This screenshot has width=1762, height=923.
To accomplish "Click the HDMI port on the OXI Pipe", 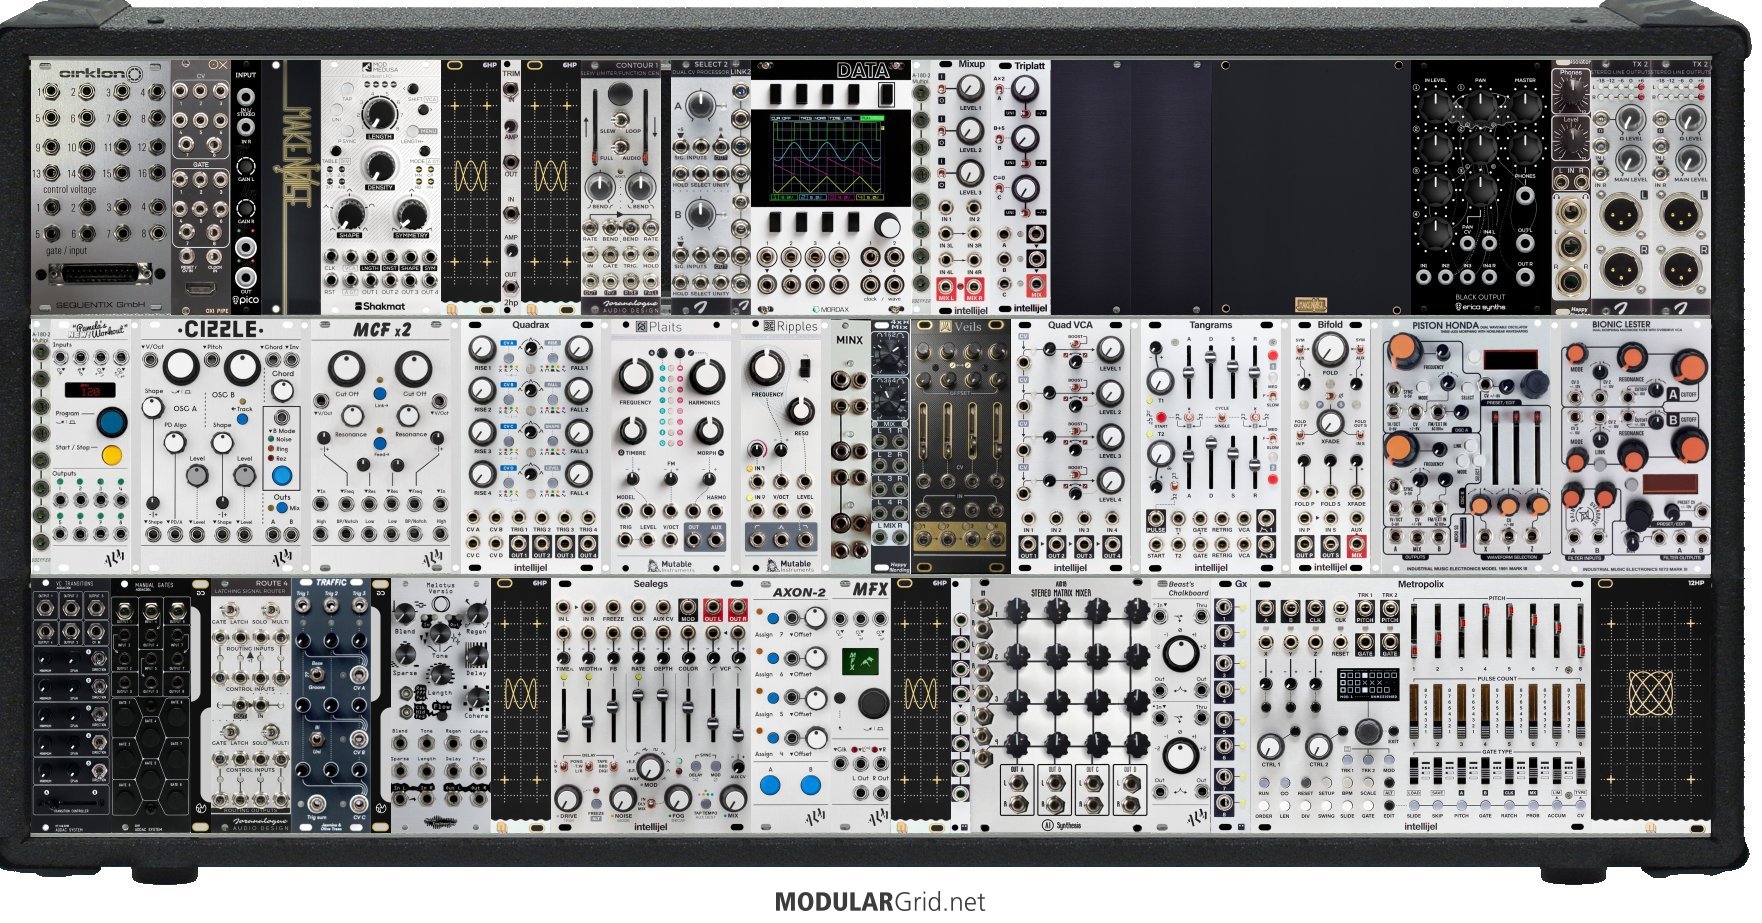I will click(x=200, y=290).
